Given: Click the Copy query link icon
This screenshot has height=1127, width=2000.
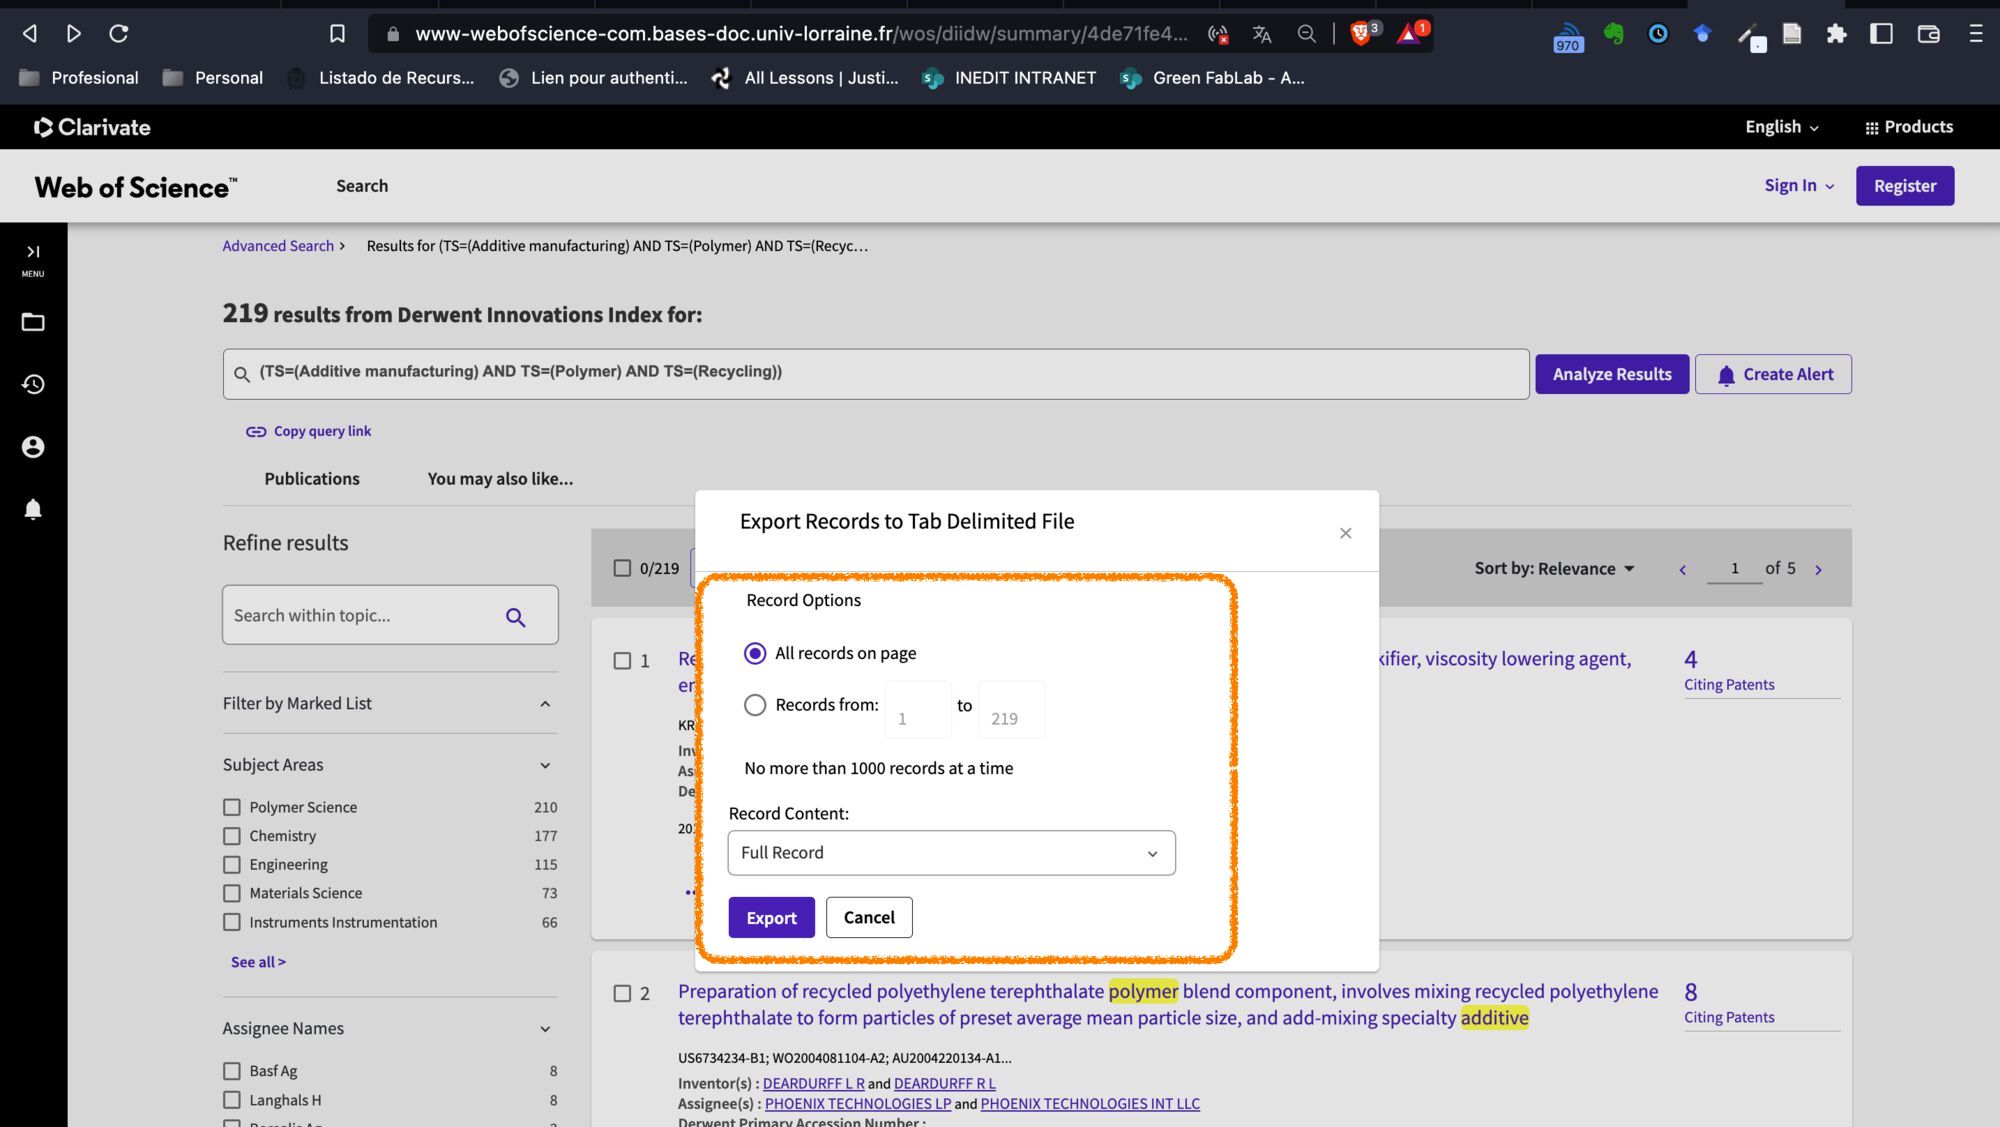Looking at the screenshot, I should click(x=256, y=432).
